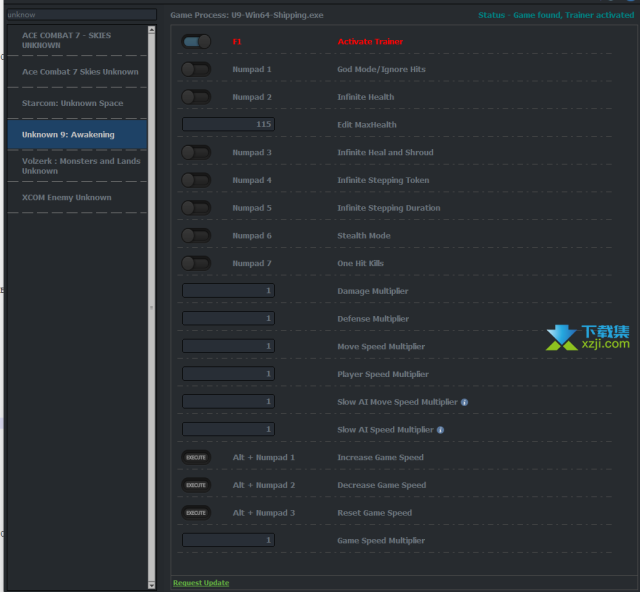Toggle Infinite Stepping Token switch
Screen dimensions: 640x592
tap(196, 180)
